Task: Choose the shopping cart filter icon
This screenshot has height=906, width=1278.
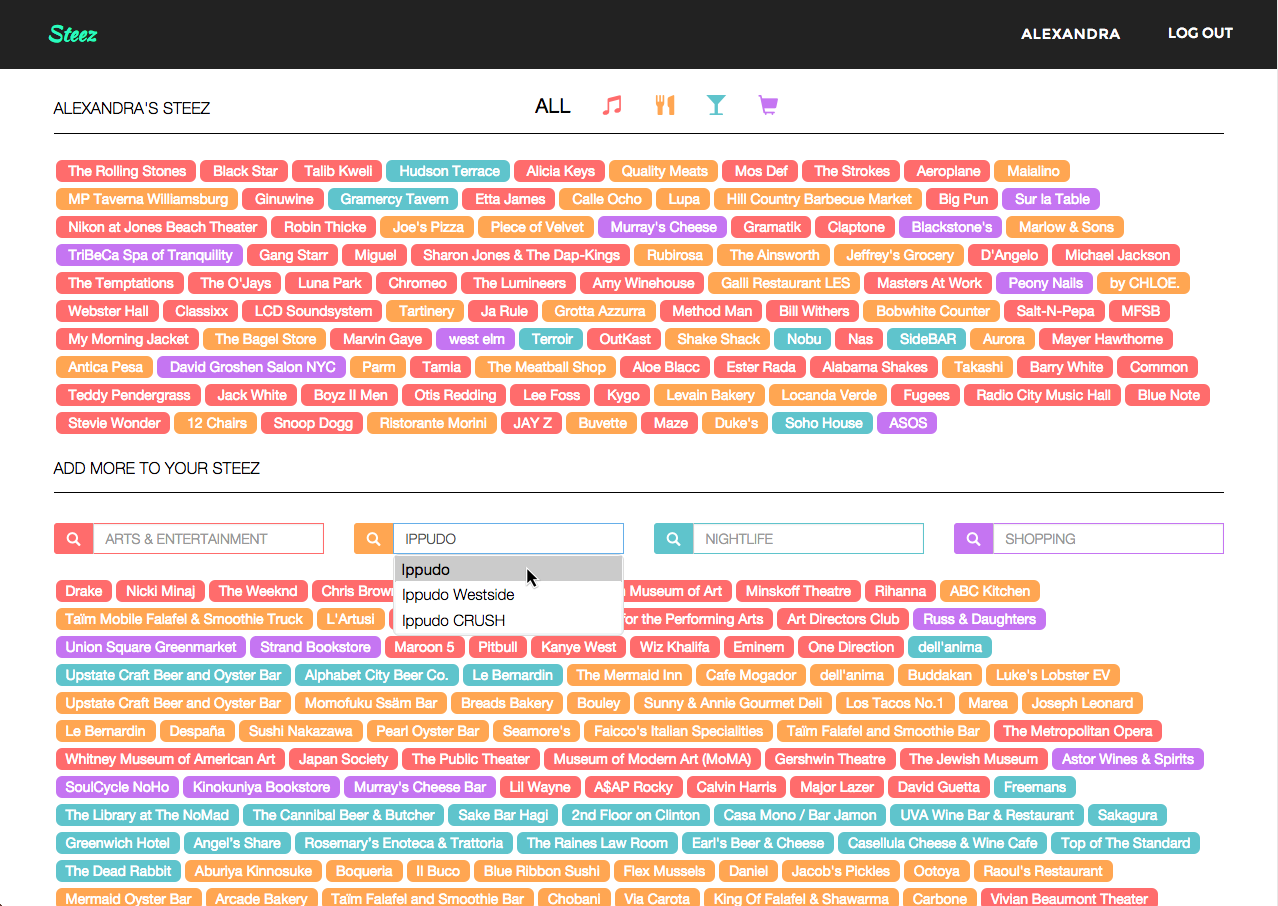Action: (767, 105)
